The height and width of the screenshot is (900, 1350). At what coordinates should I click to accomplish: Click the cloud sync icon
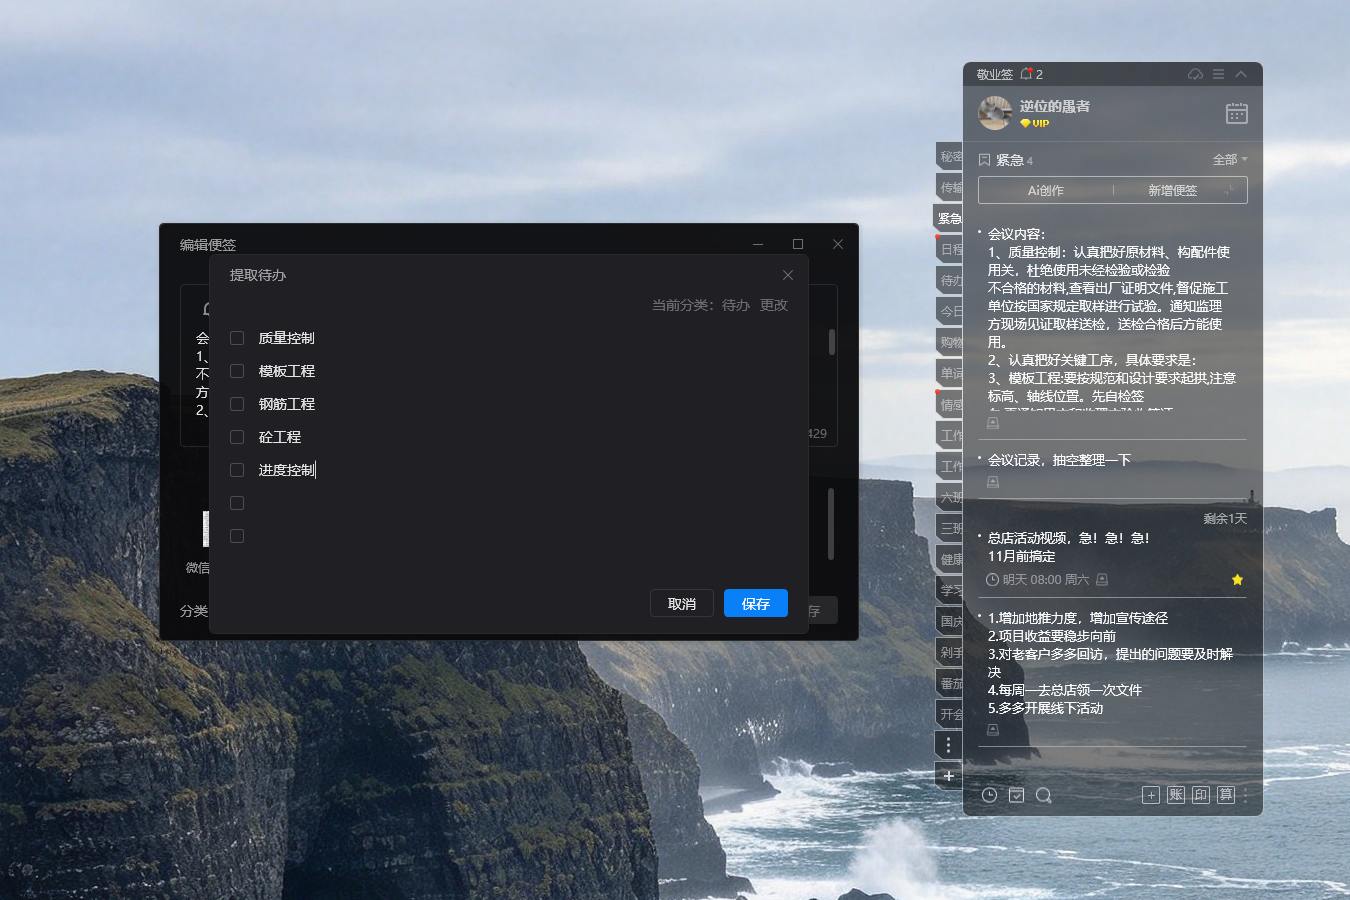[1195, 74]
